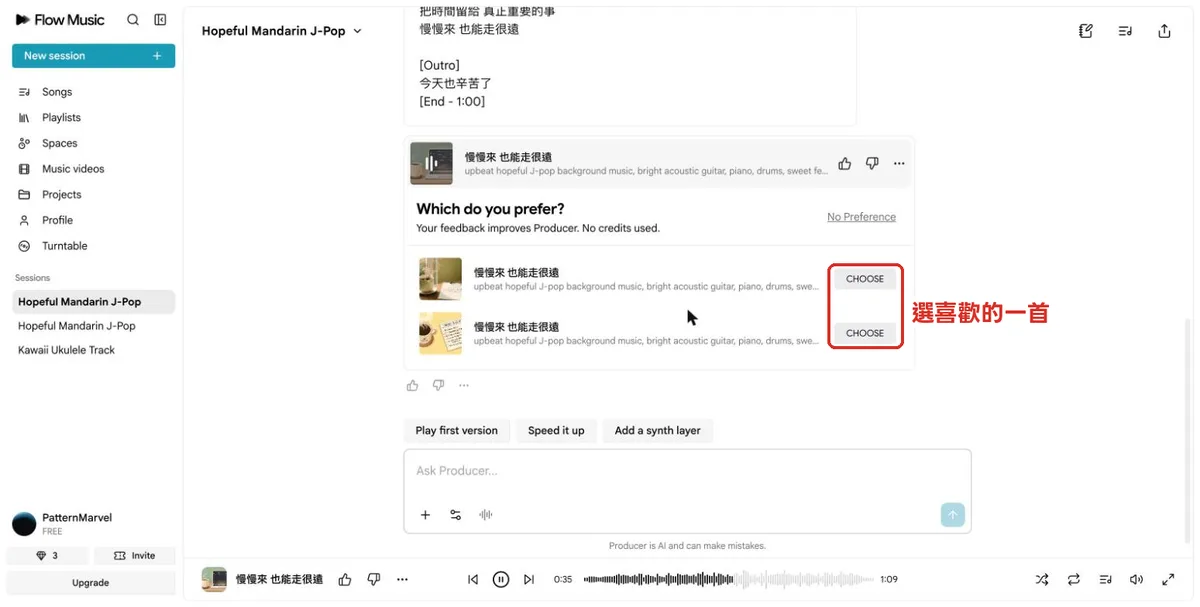This screenshot has width=1200, height=607.
Task: Open the three-dot menu on the song card
Action: (899, 164)
